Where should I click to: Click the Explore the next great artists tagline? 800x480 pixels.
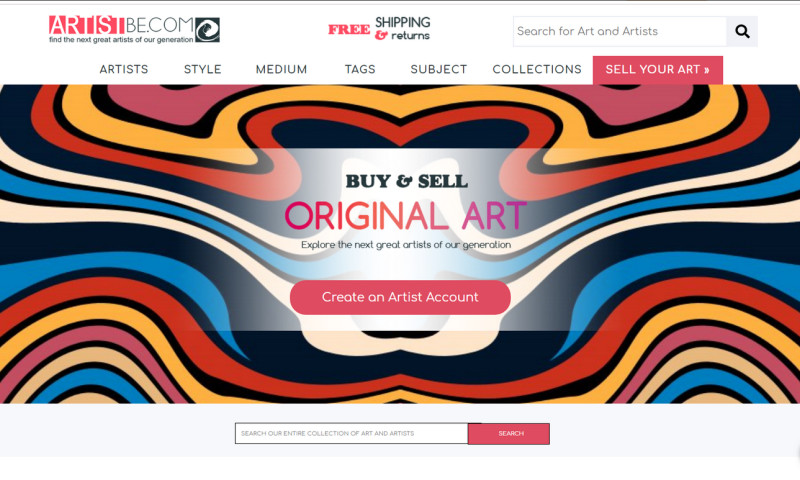[406, 245]
